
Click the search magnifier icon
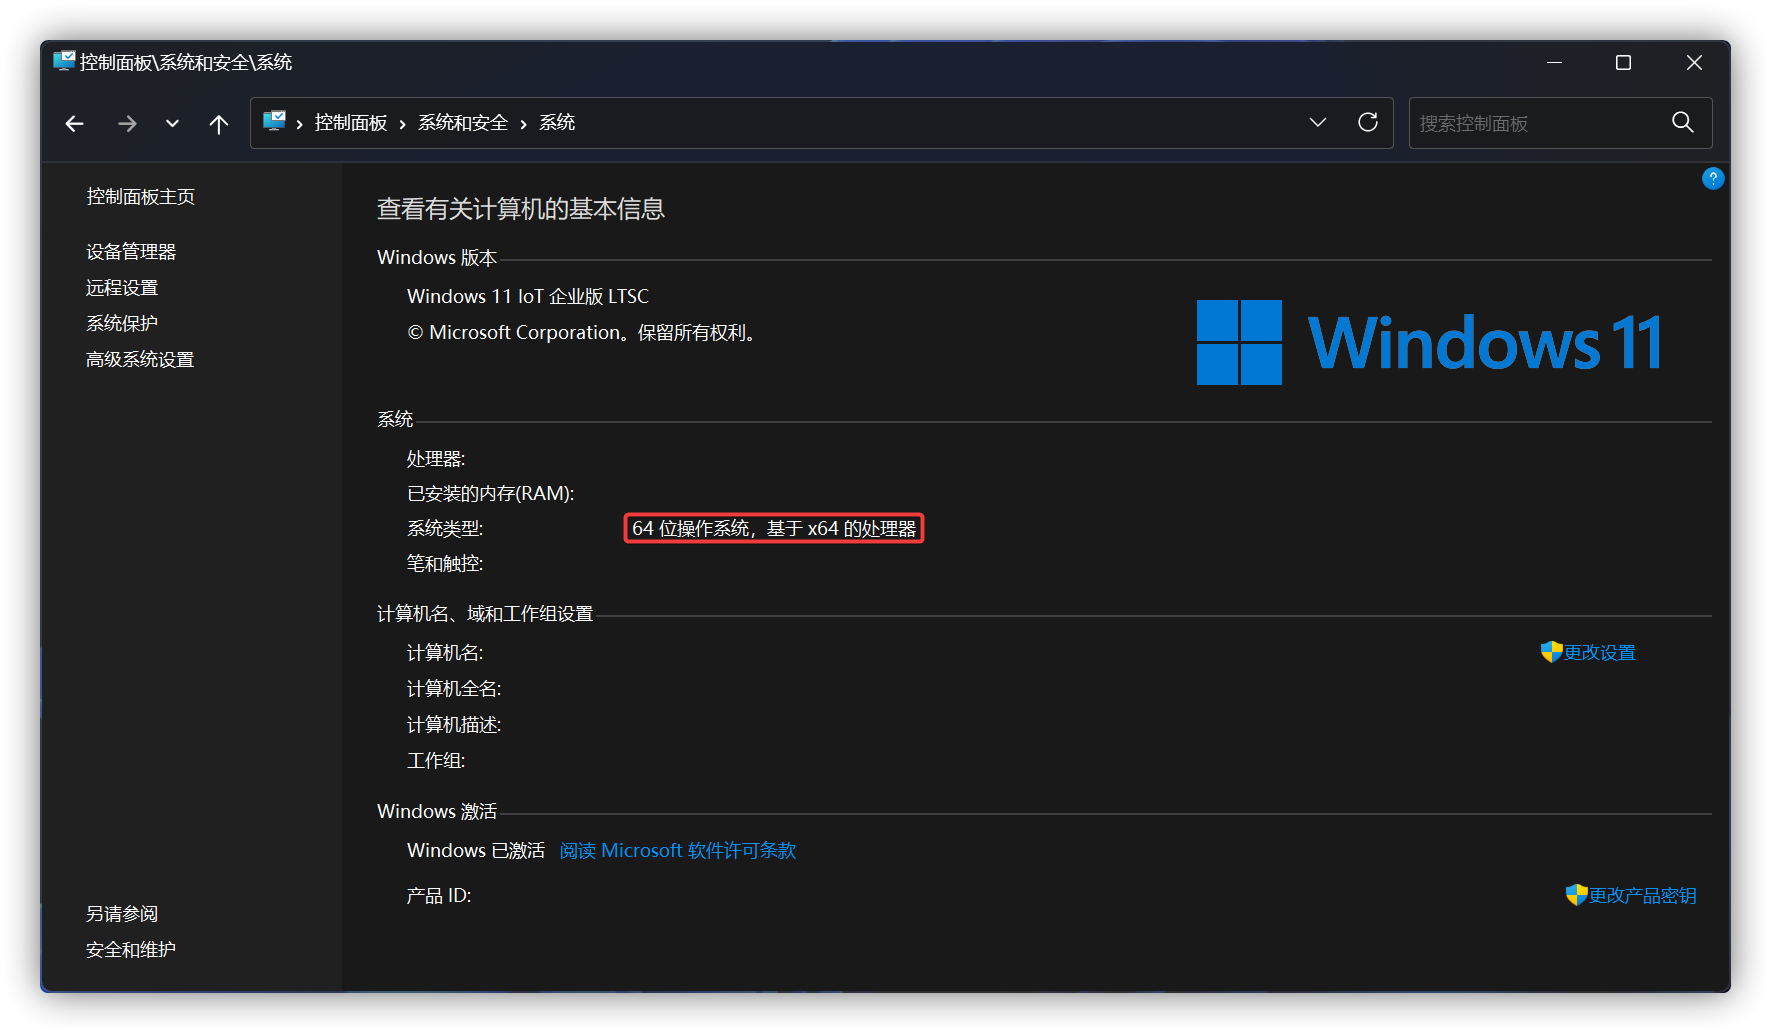click(x=1683, y=122)
